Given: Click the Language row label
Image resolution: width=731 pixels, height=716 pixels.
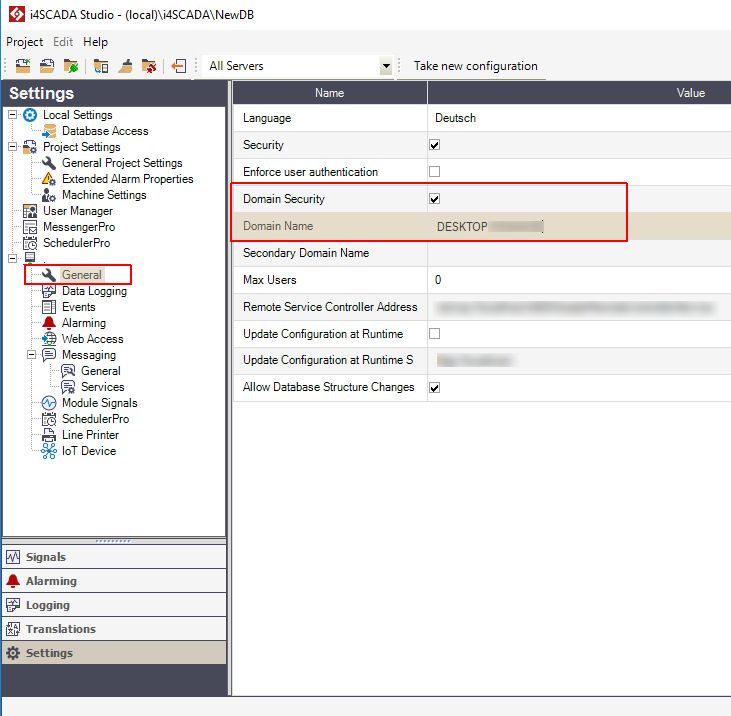Looking at the screenshot, I should [x=267, y=118].
